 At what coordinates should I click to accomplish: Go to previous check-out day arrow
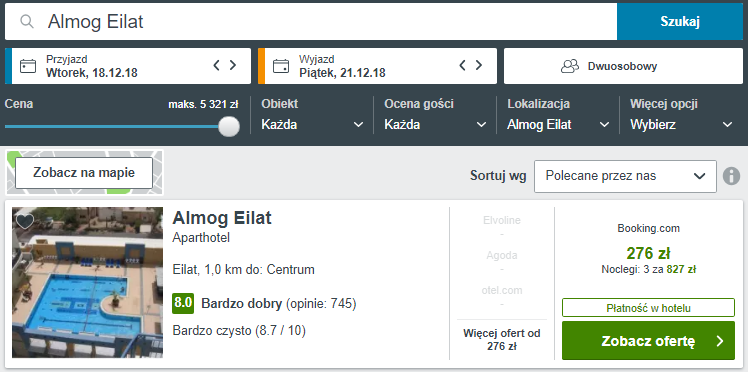click(x=462, y=65)
